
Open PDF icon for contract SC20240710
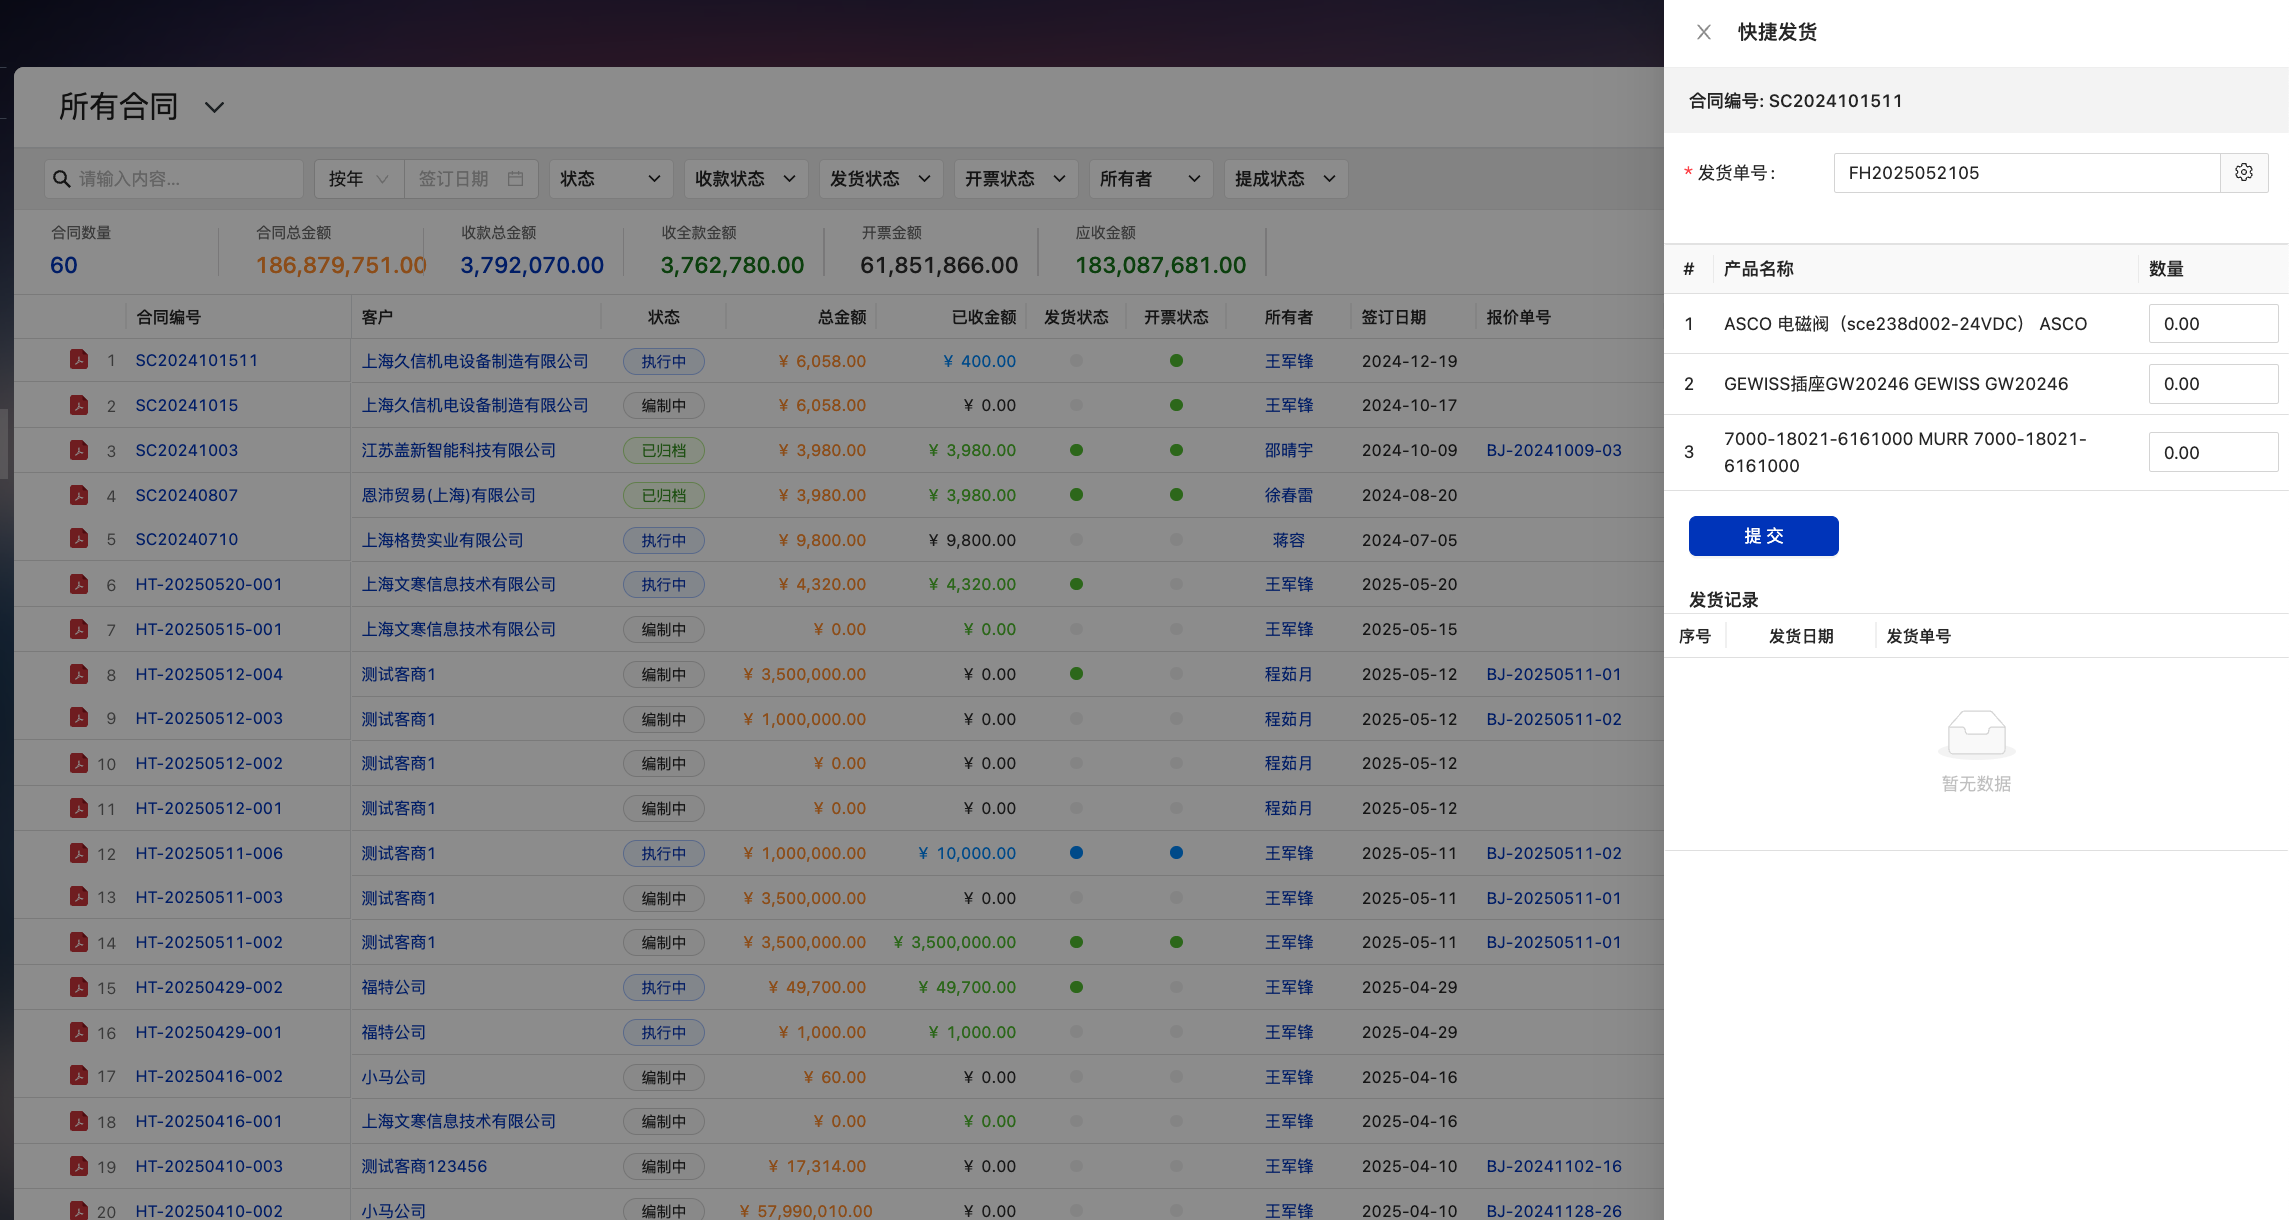tap(79, 538)
